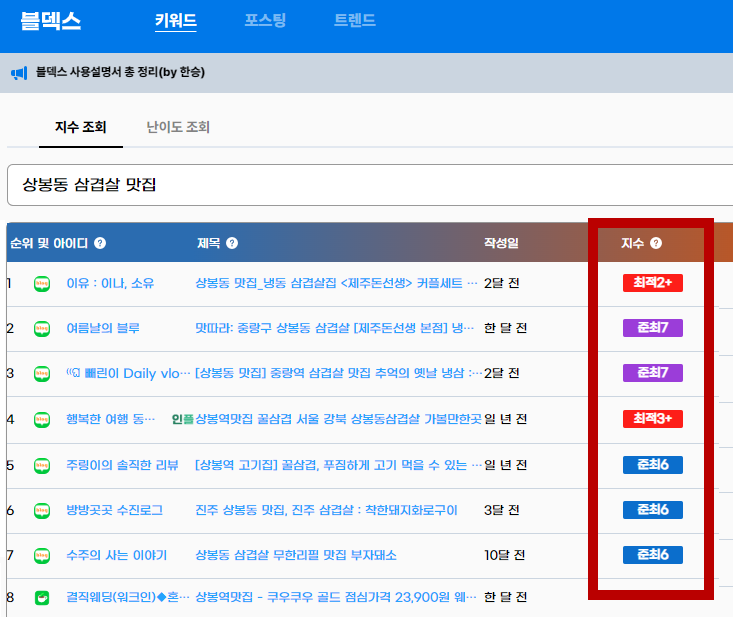733x617 pixels.
Task: Click blog icon beside 방방곳곳 수진로그
Action: point(42,510)
